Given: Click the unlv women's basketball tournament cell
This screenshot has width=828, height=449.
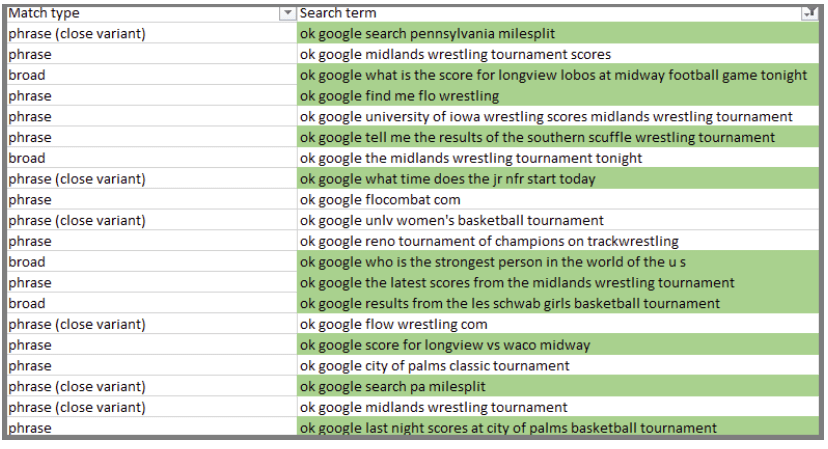Looking at the screenshot, I should tap(452, 221).
